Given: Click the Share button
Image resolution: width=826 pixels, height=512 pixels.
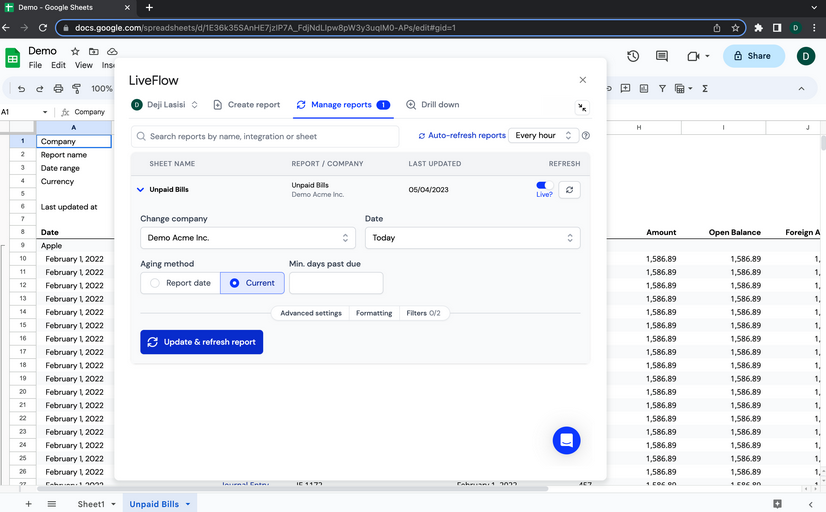Looking at the screenshot, I should coord(754,56).
